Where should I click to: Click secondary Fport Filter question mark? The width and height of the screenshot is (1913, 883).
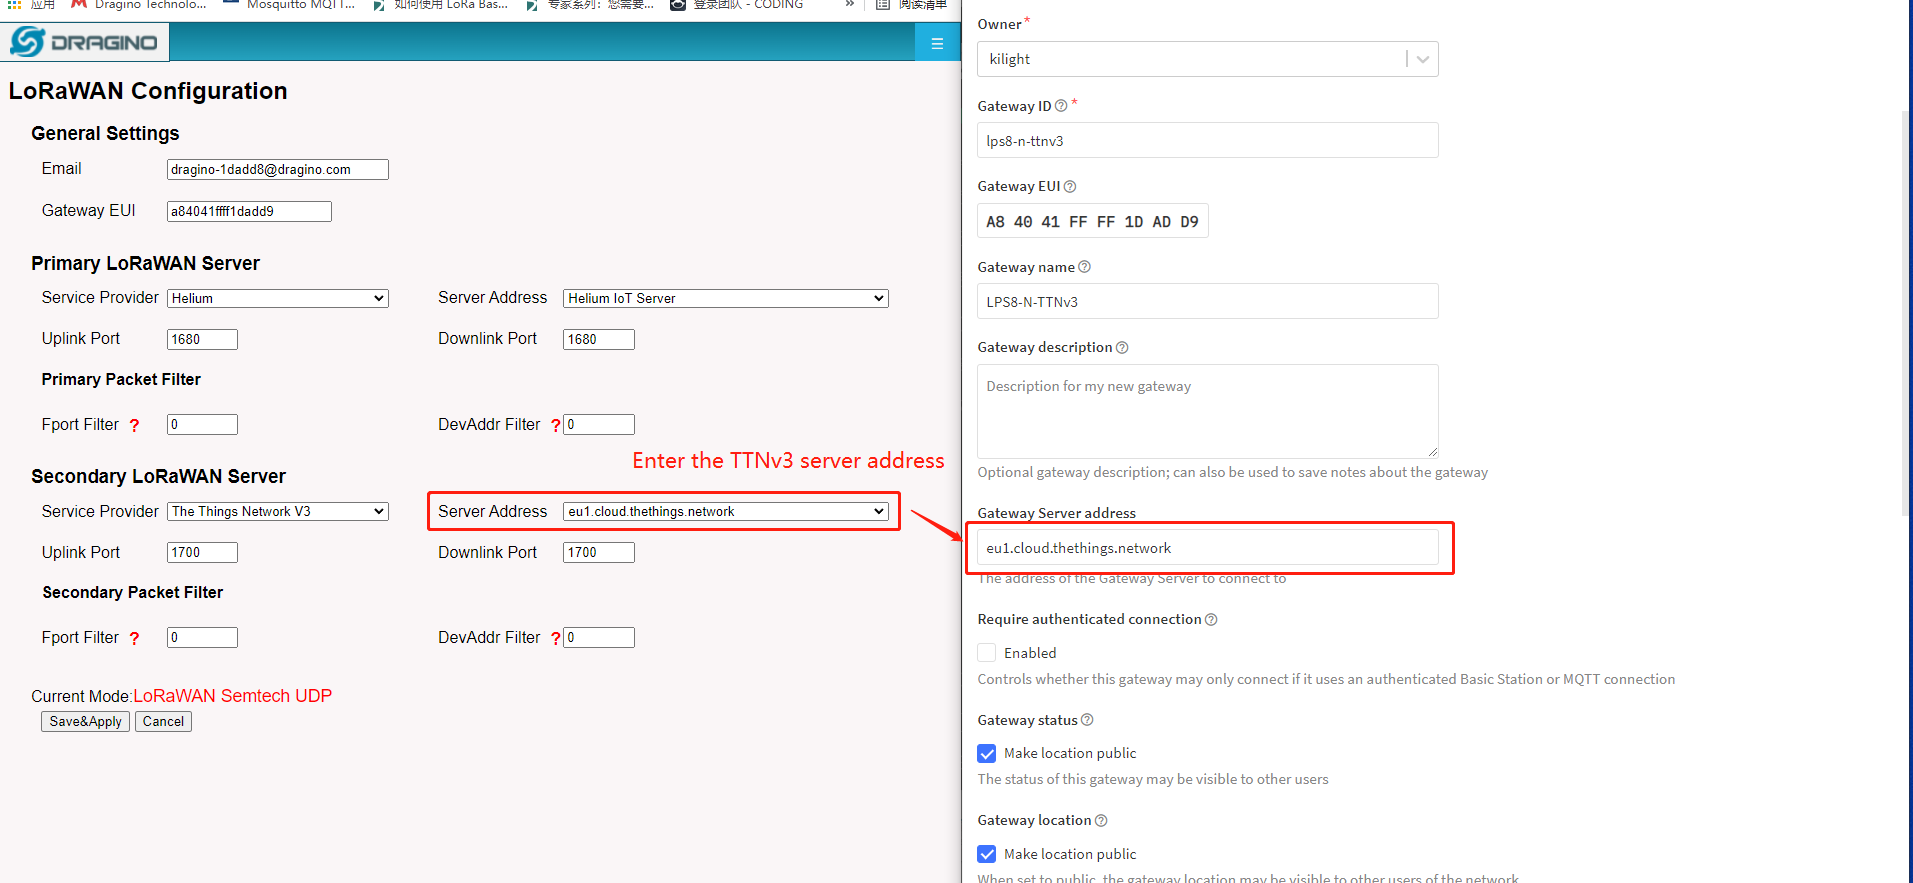(134, 638)
